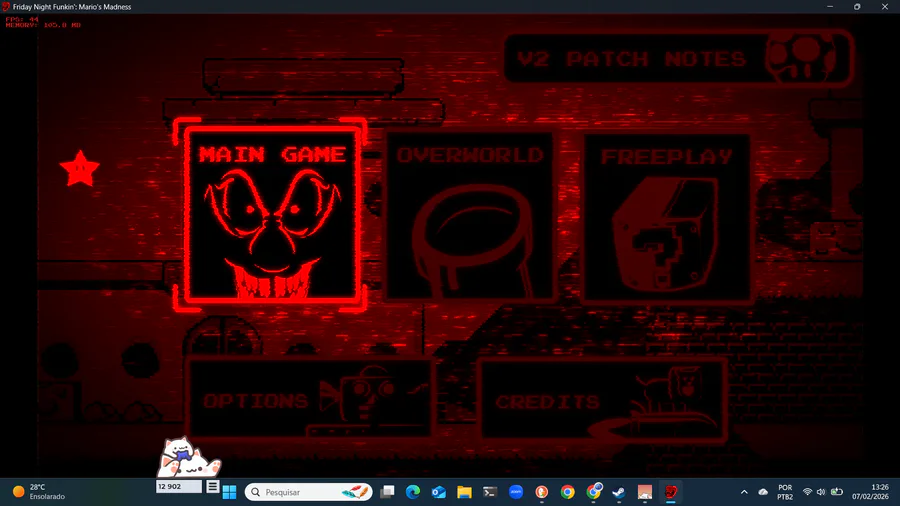Open the OVERWORLD menu card
This screenshot has width=900, height=506.
pyautogui.click(x=470, y=217)
